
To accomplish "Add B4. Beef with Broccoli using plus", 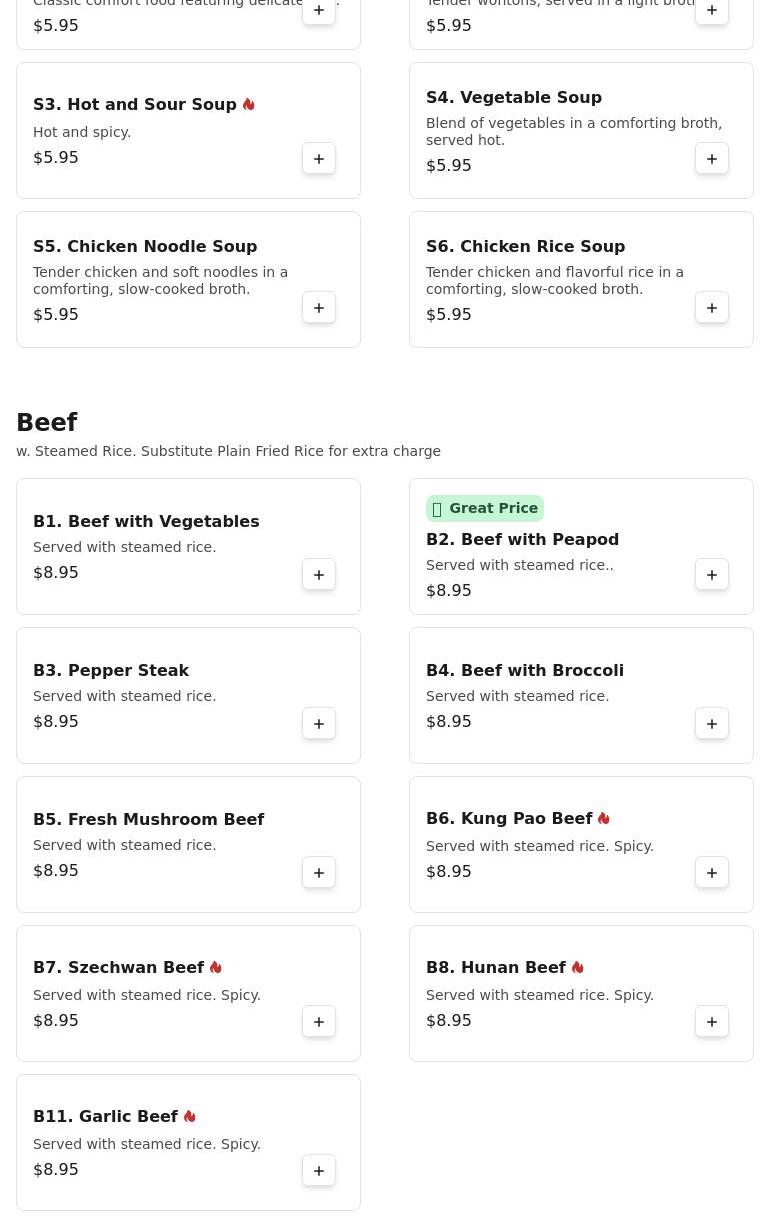I will coord(712,724).
